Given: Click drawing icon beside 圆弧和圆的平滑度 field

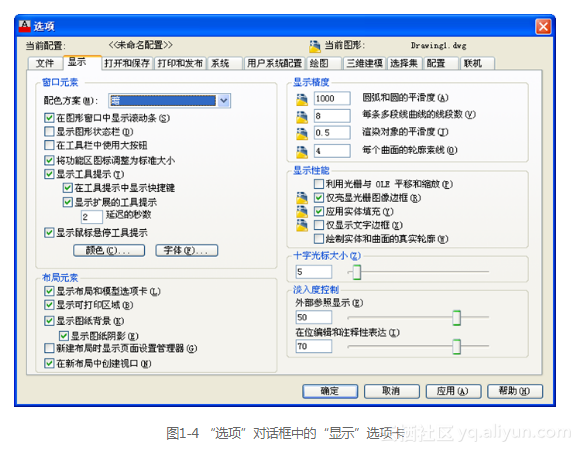Looking at the screenshot, I should click(x=302, y=99).
